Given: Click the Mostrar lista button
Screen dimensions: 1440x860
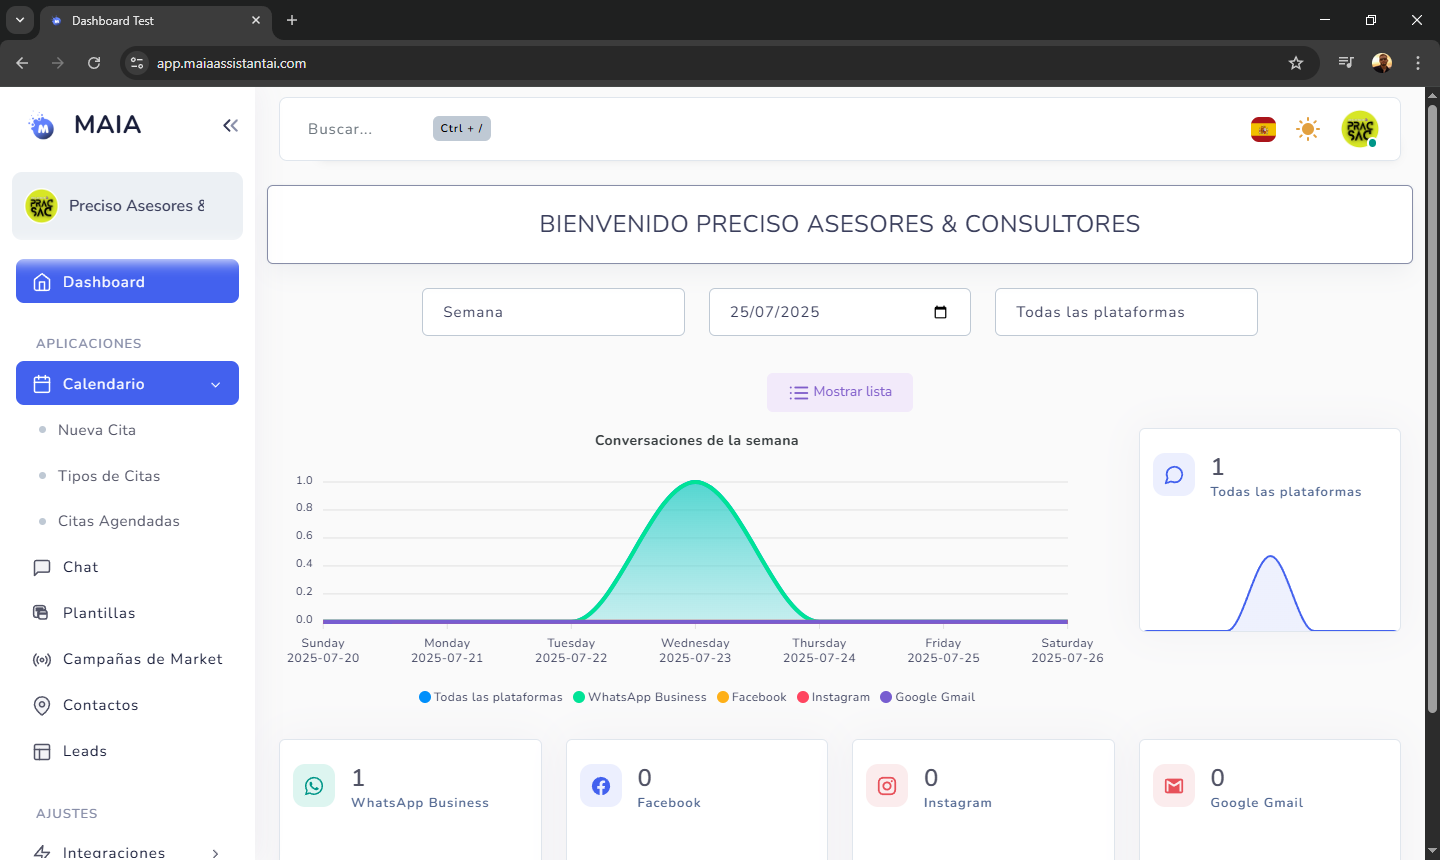Looking at the screenshot, I should 840,392.
